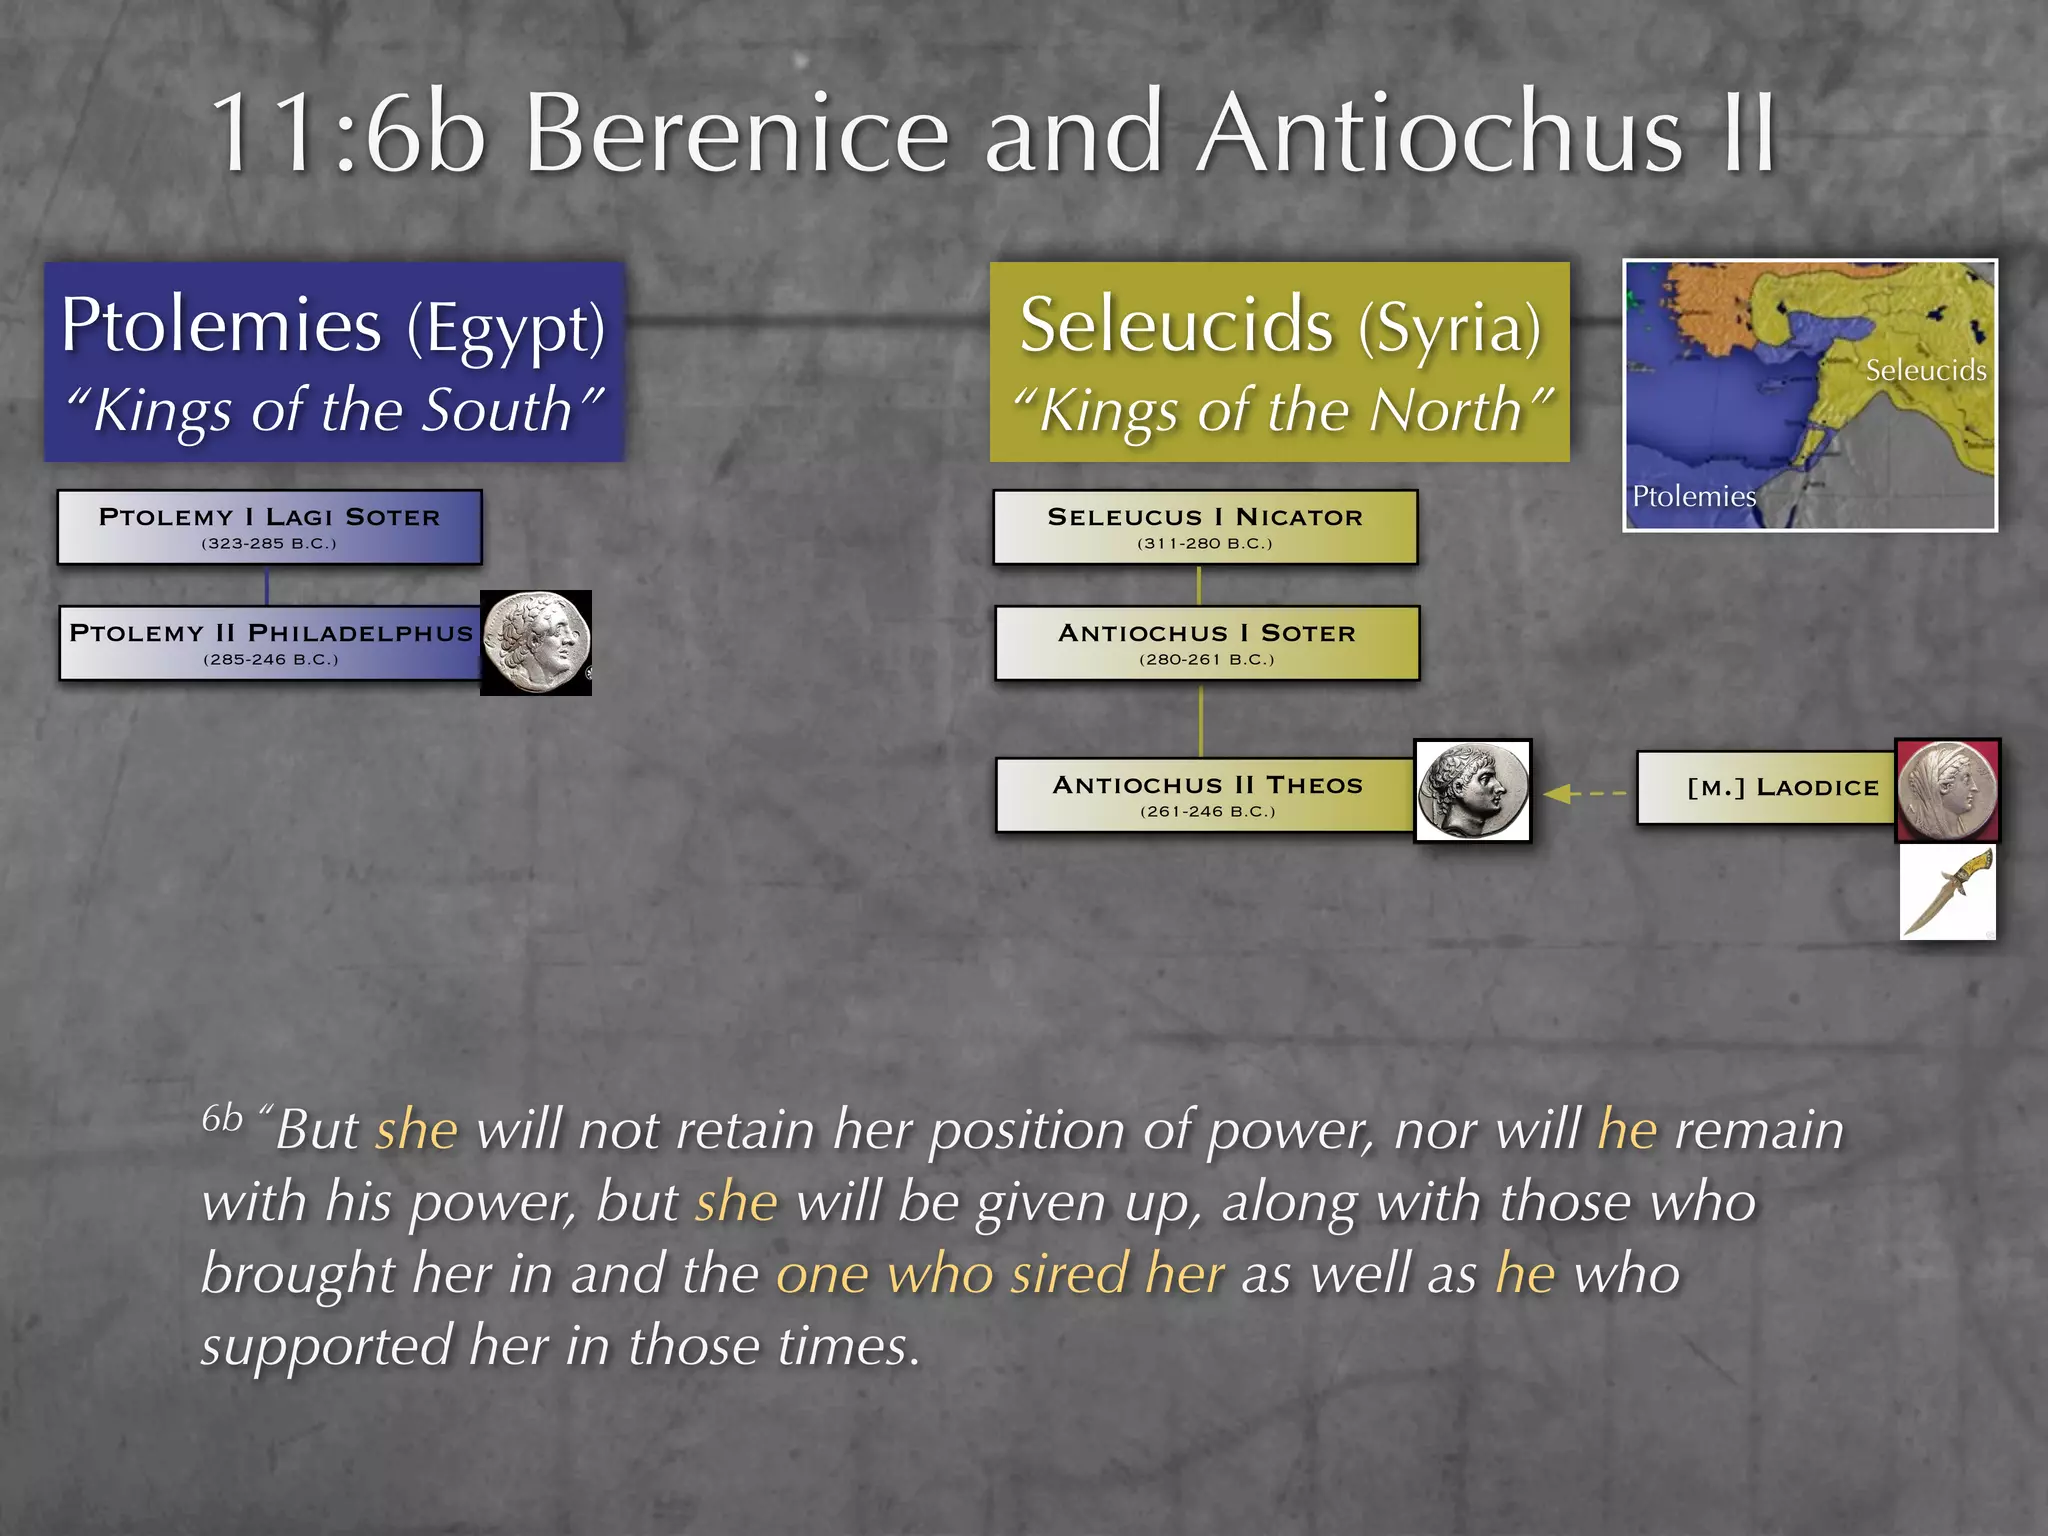Click the '“Kings of the South”' subtitle
2048x1536 pixels.
334,411
